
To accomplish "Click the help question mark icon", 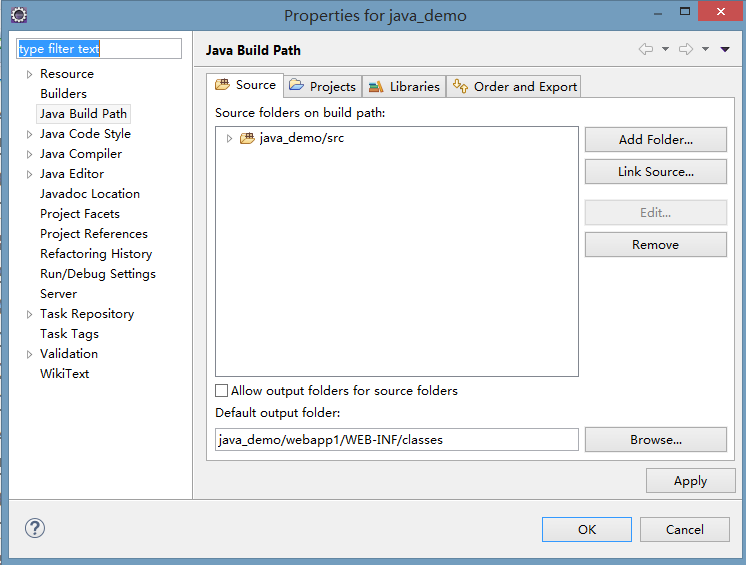I will pos(35,529).
